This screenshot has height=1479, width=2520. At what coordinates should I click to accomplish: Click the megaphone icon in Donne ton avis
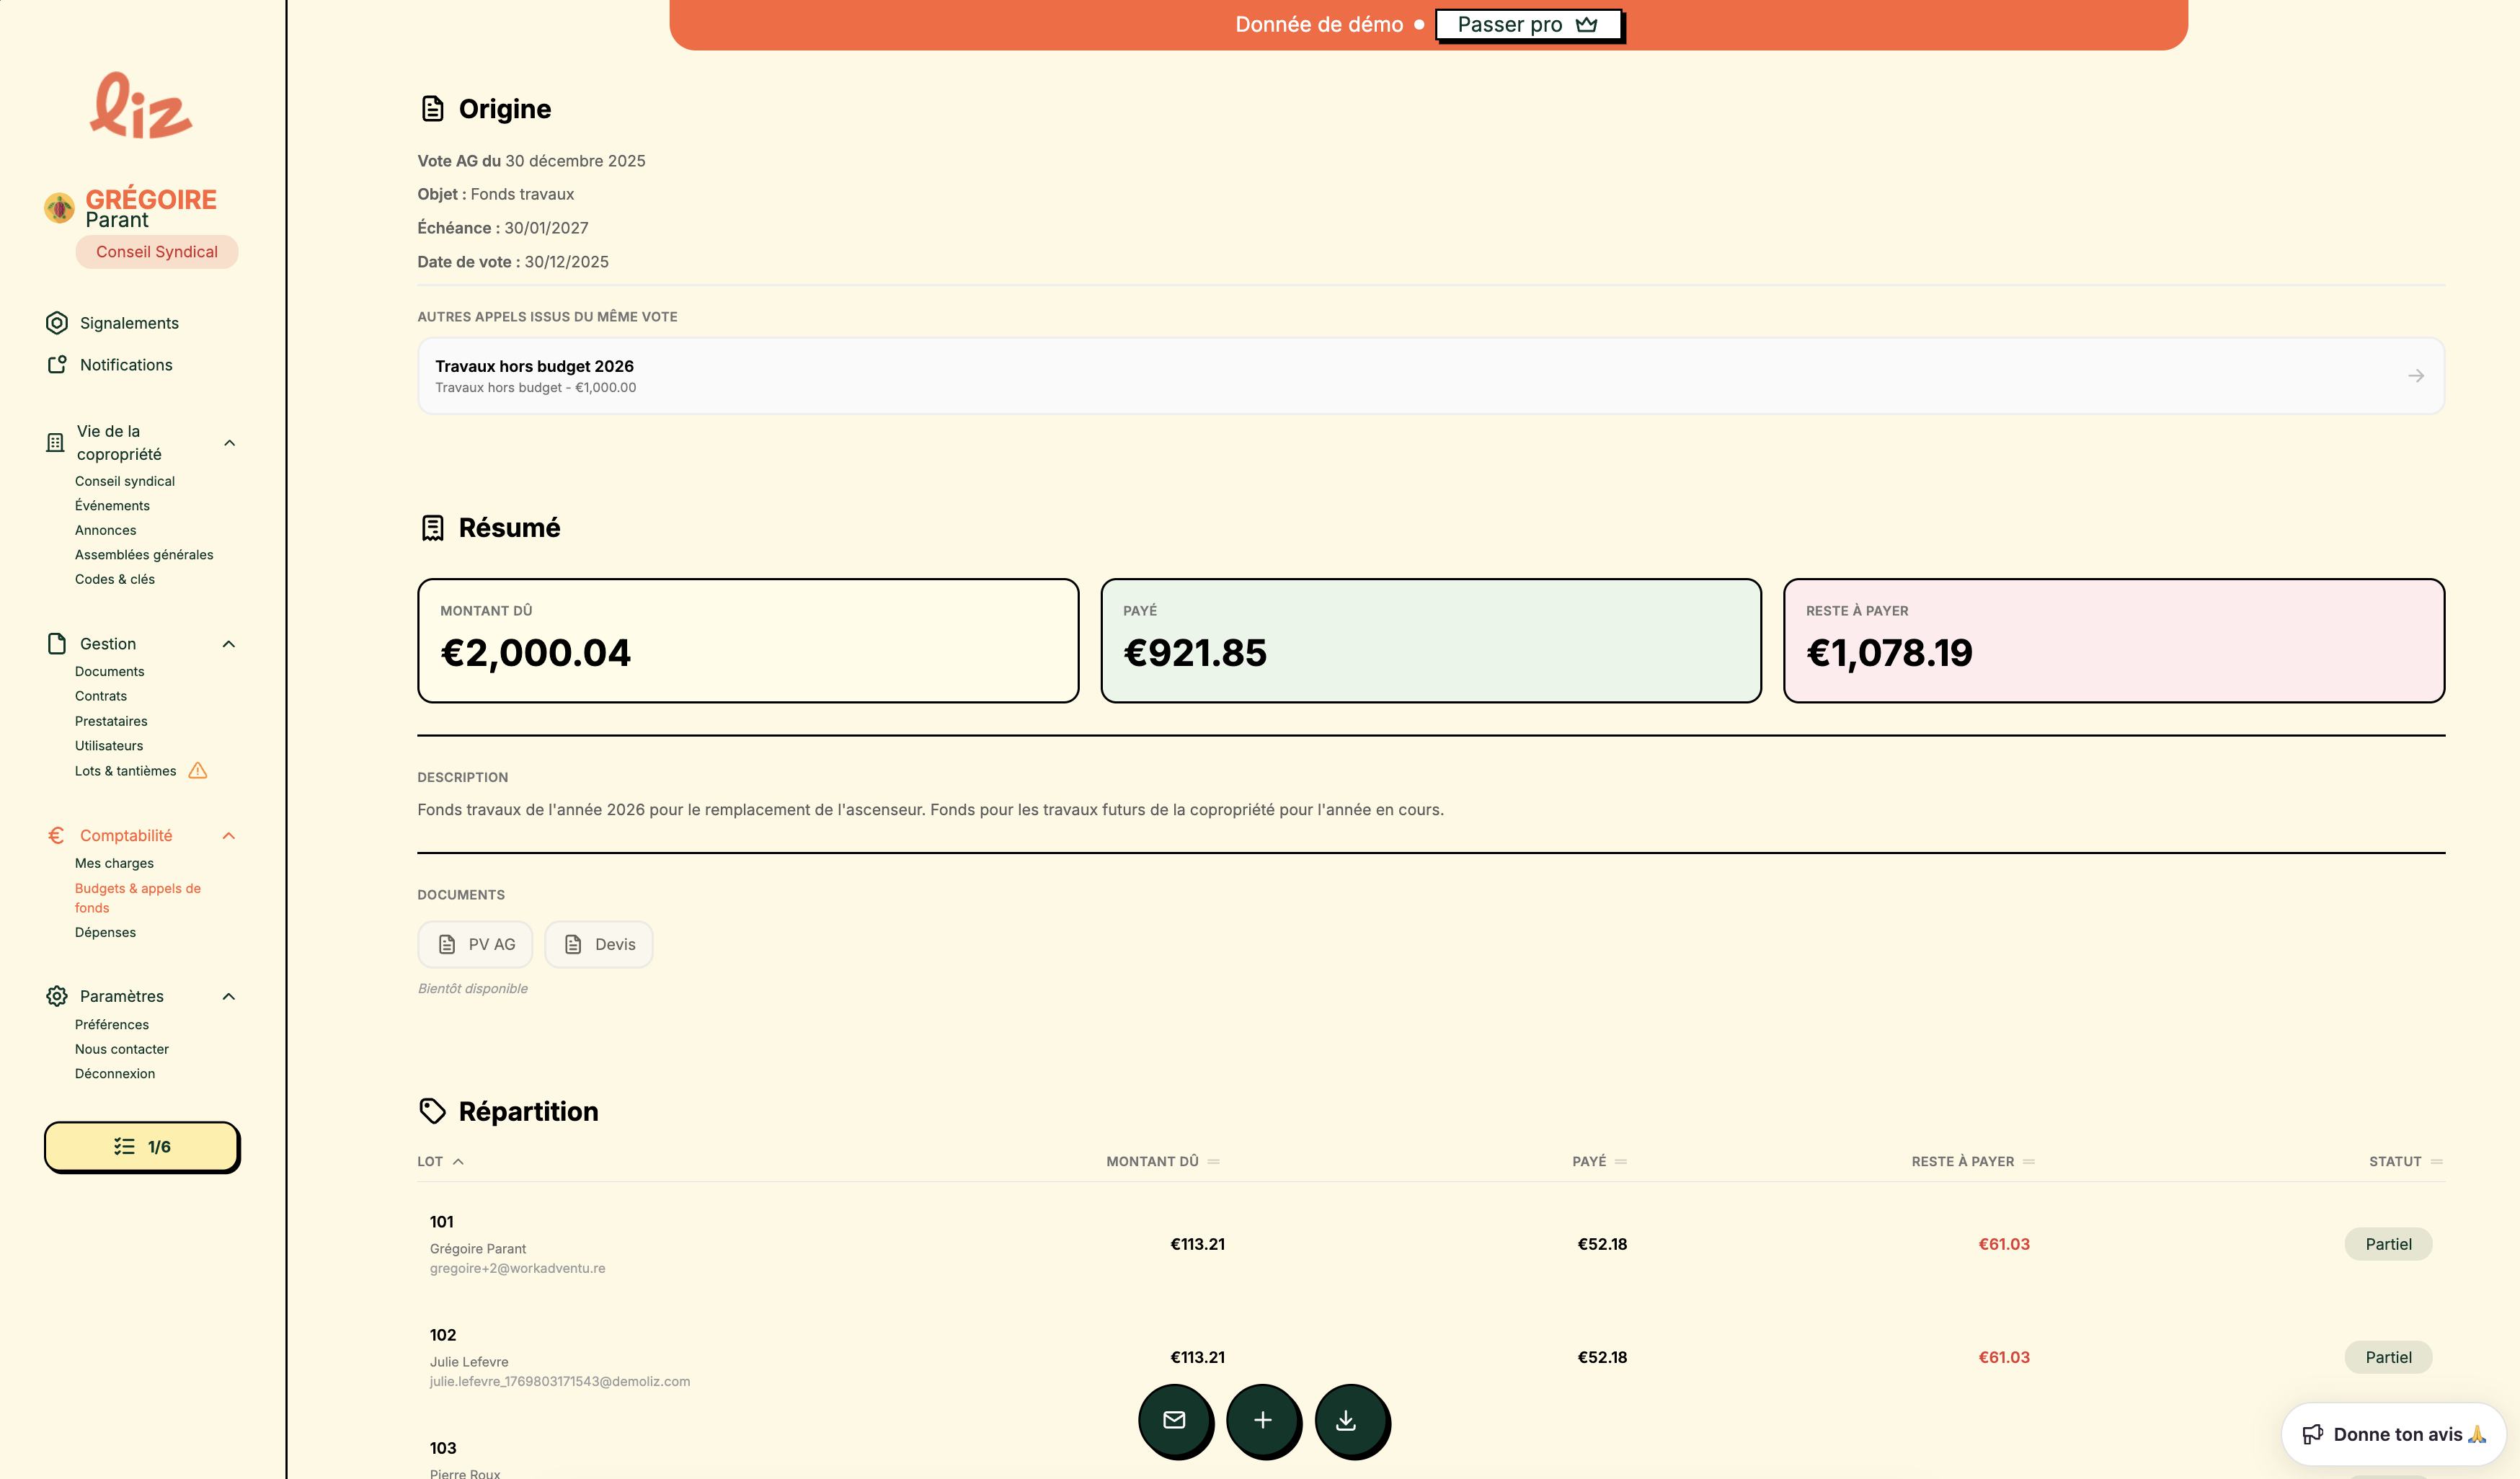[x=2313, y=1434]
